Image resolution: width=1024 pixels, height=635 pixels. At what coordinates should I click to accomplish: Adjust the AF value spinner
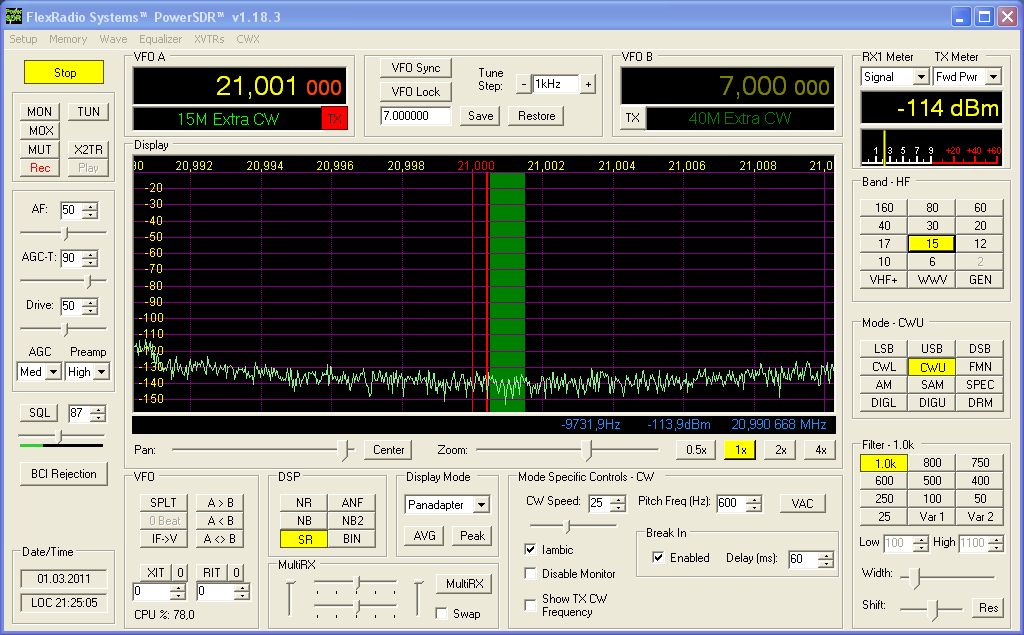(91, 210)
